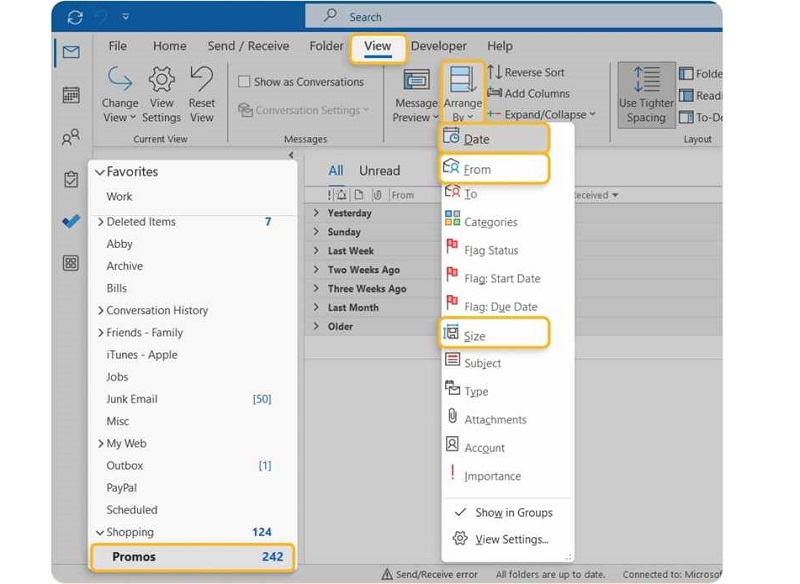Arrange messages by Subject
The width and height of the screenshot is (800, 584).
click(x=508, y=363)
